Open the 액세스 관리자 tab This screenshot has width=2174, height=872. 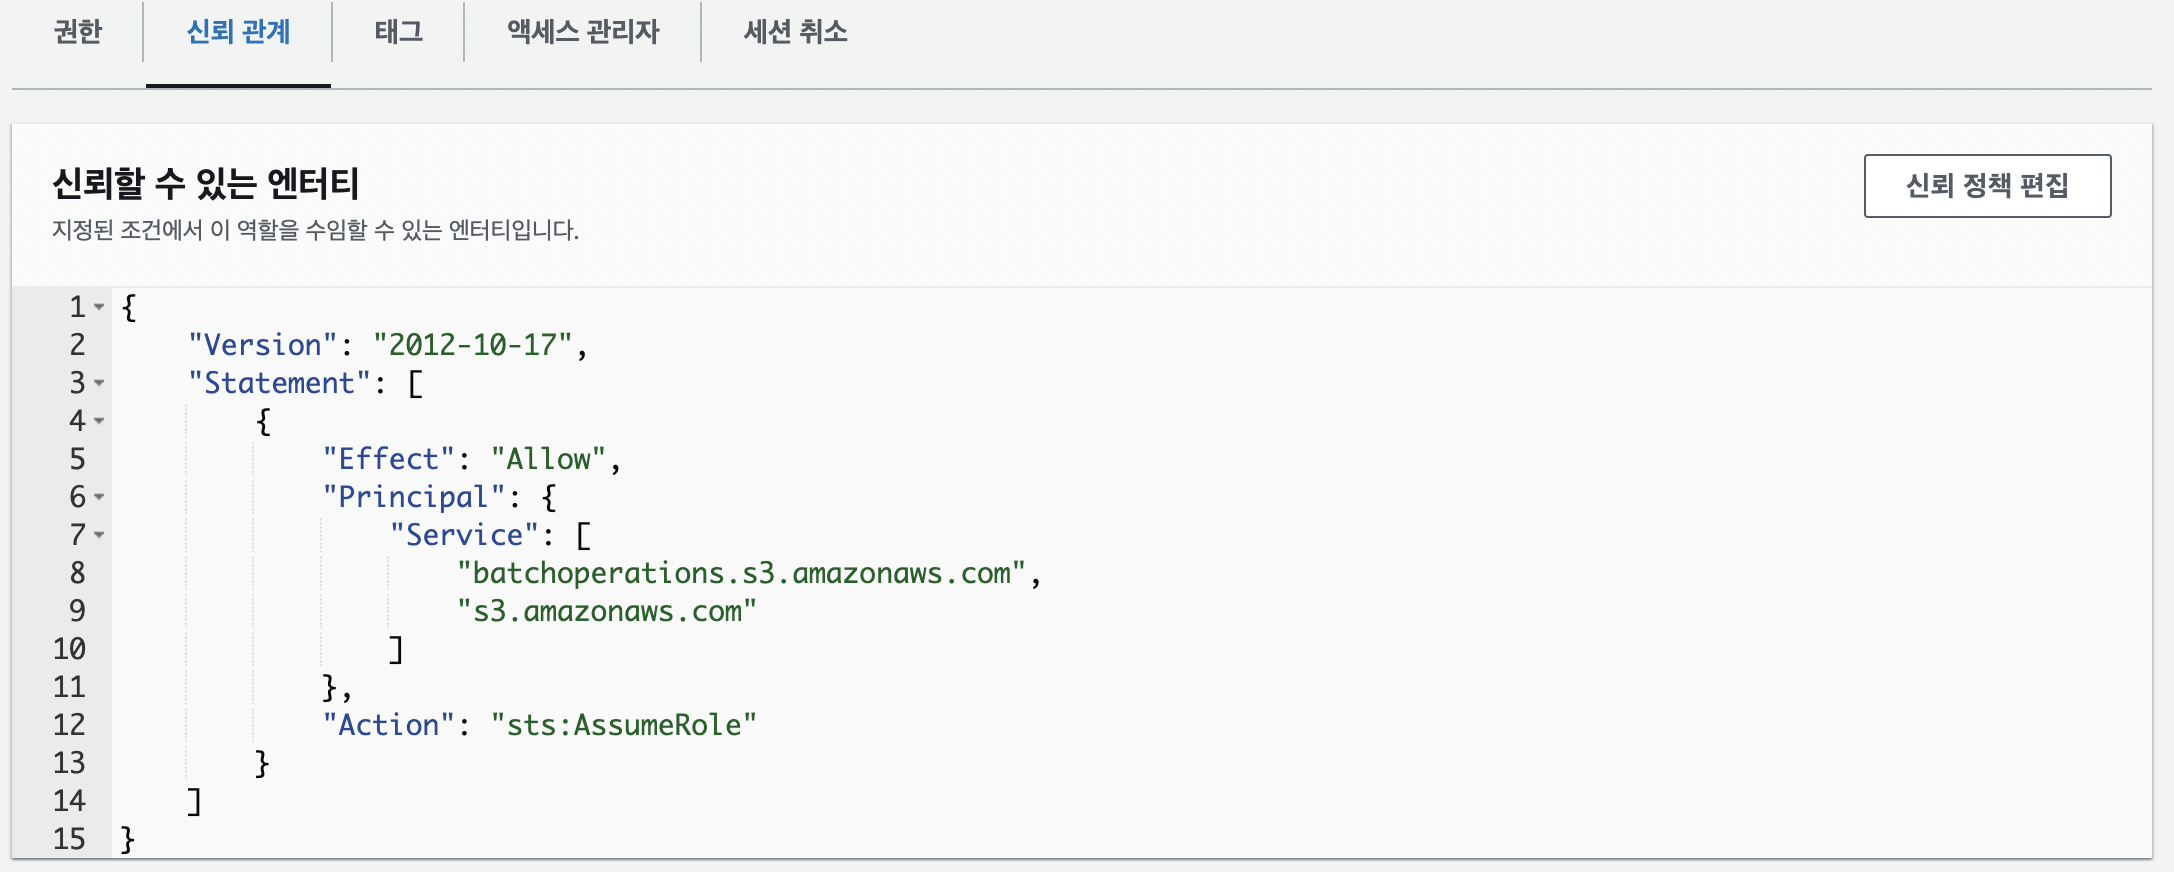pyautogui.click(x=583, y=32)
